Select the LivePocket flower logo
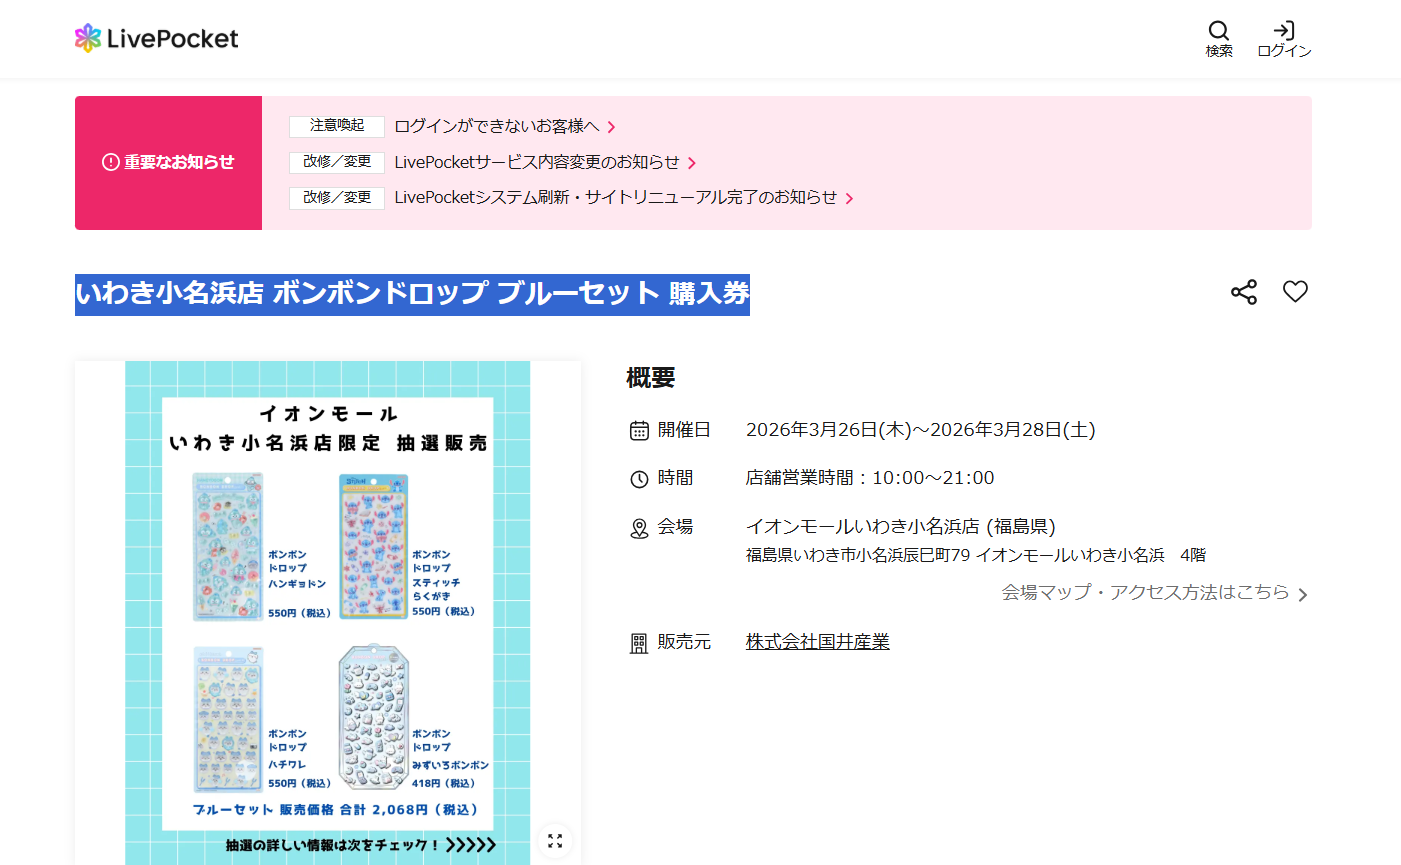The height and width of the screenshot is (865, 1401). tap(88, 37)
